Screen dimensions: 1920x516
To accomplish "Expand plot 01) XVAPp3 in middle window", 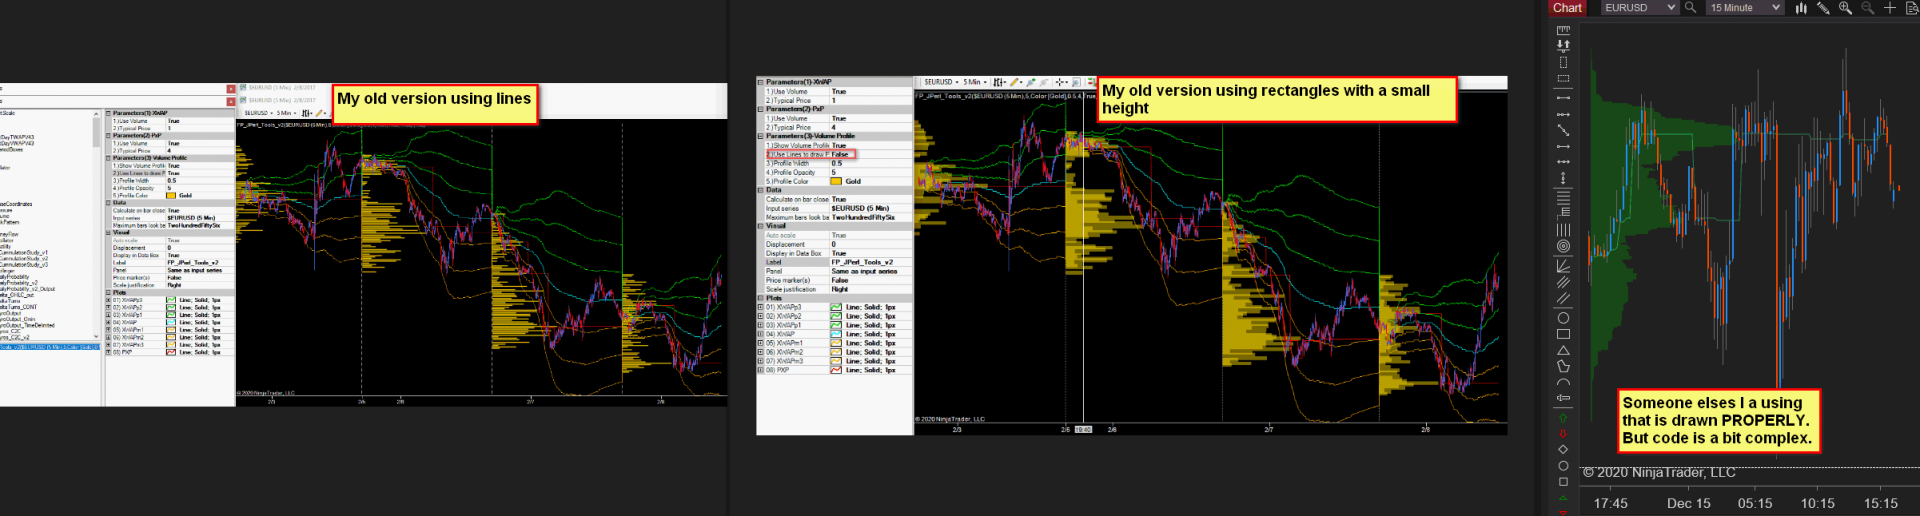I will pos(760,307).
